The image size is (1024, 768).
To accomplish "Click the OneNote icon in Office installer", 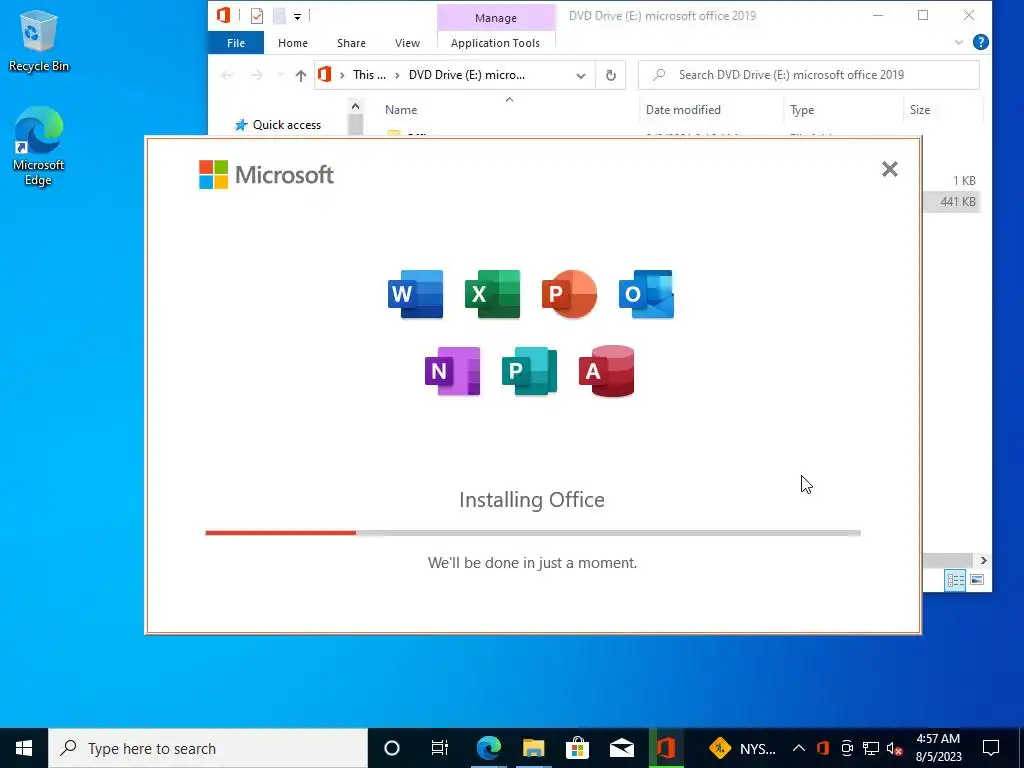I will pos(453,371).
